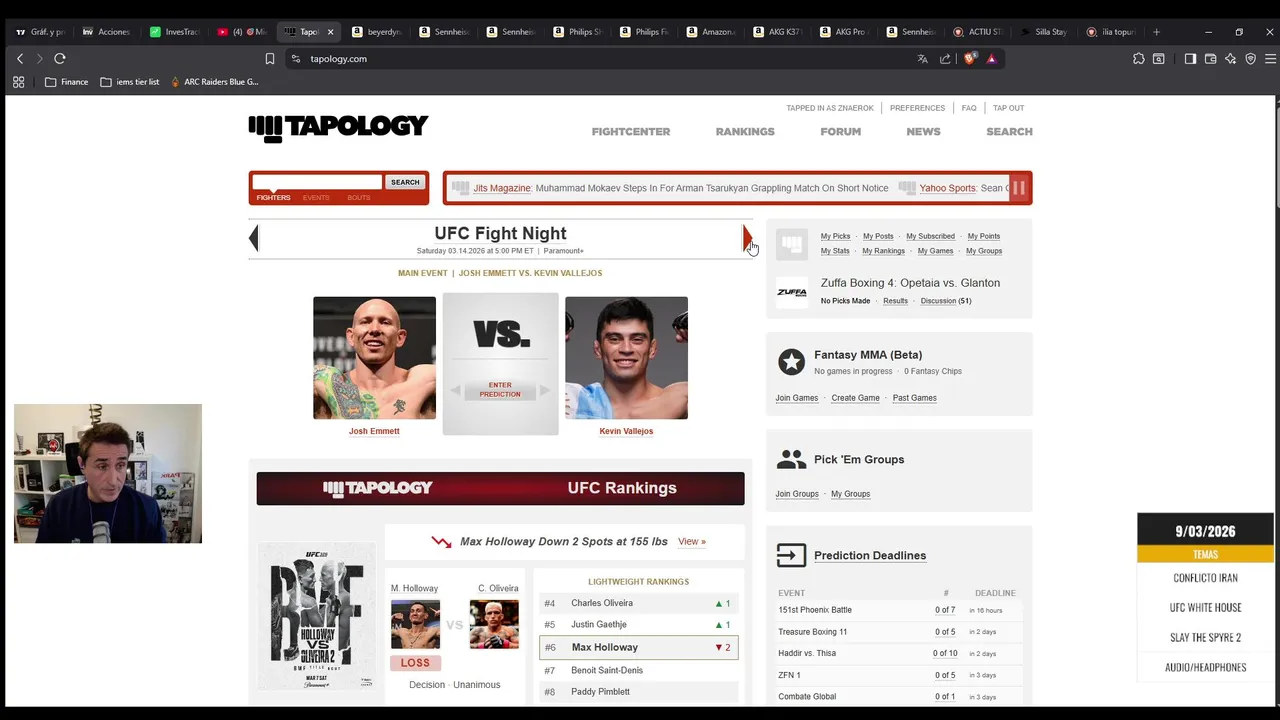Image resolution: width=1280 pixels, height=720 pixels.
Task: Switch to the beyerdyn browser tab
Action: tap(376, 32)
